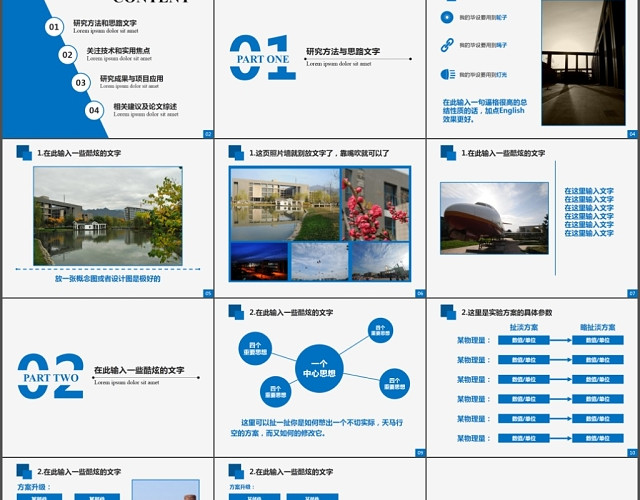The width and height of the screenshot is (640, 500).
Task: Click page number badge 09
Action: (x=420, y=453)
